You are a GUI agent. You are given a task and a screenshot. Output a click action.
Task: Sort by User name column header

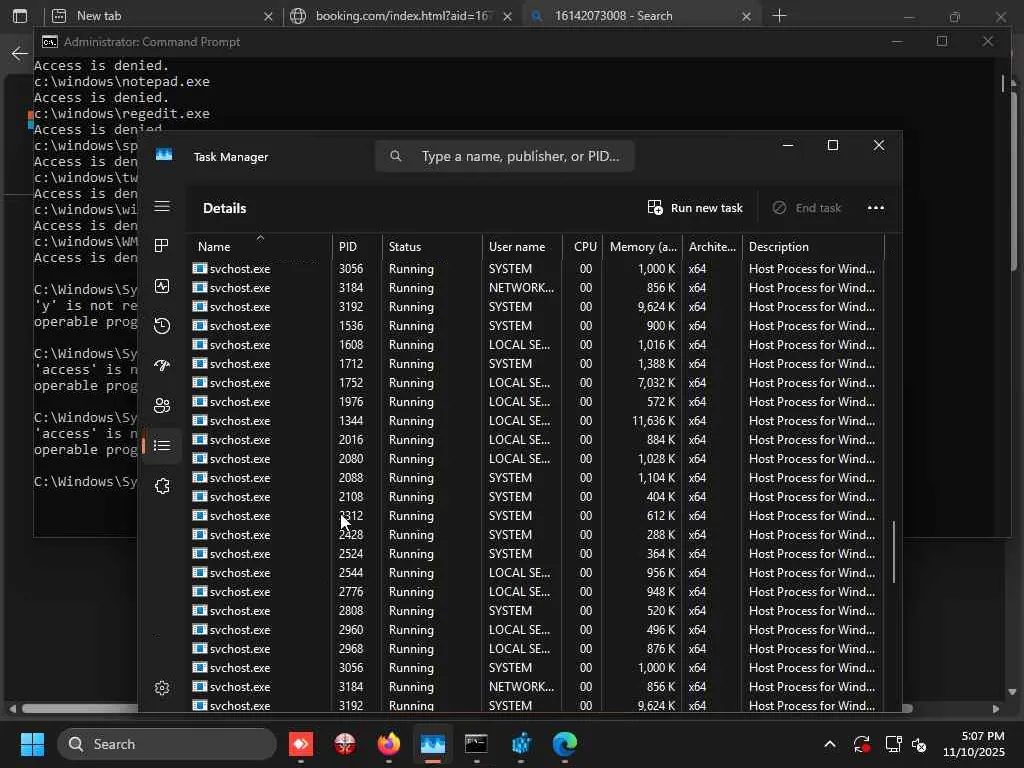pyautogui.click(x=517, y=247)
